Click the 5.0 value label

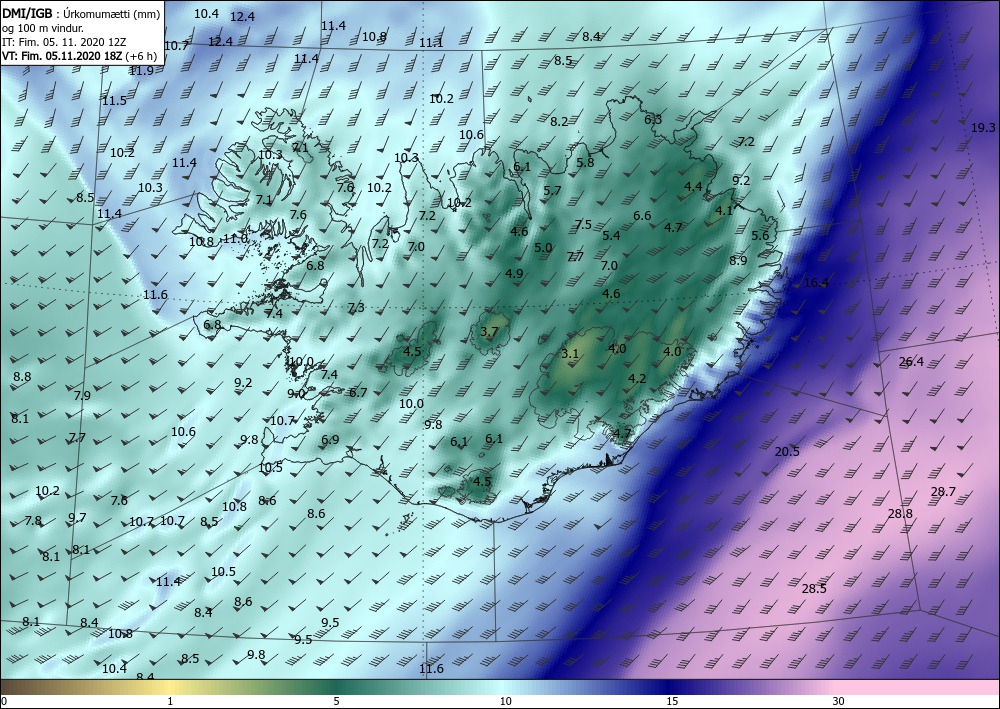pyautogui.click(x=543, y=247)
